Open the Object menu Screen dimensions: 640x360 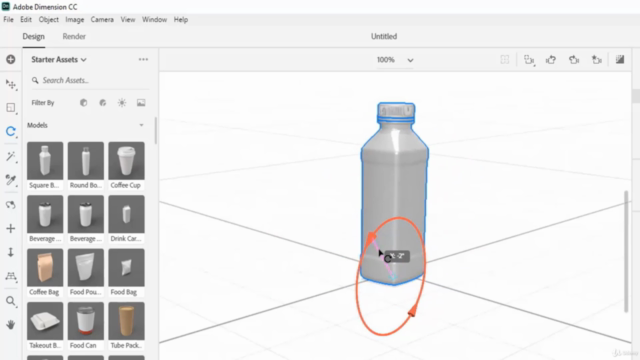click(x=49, y=20)
